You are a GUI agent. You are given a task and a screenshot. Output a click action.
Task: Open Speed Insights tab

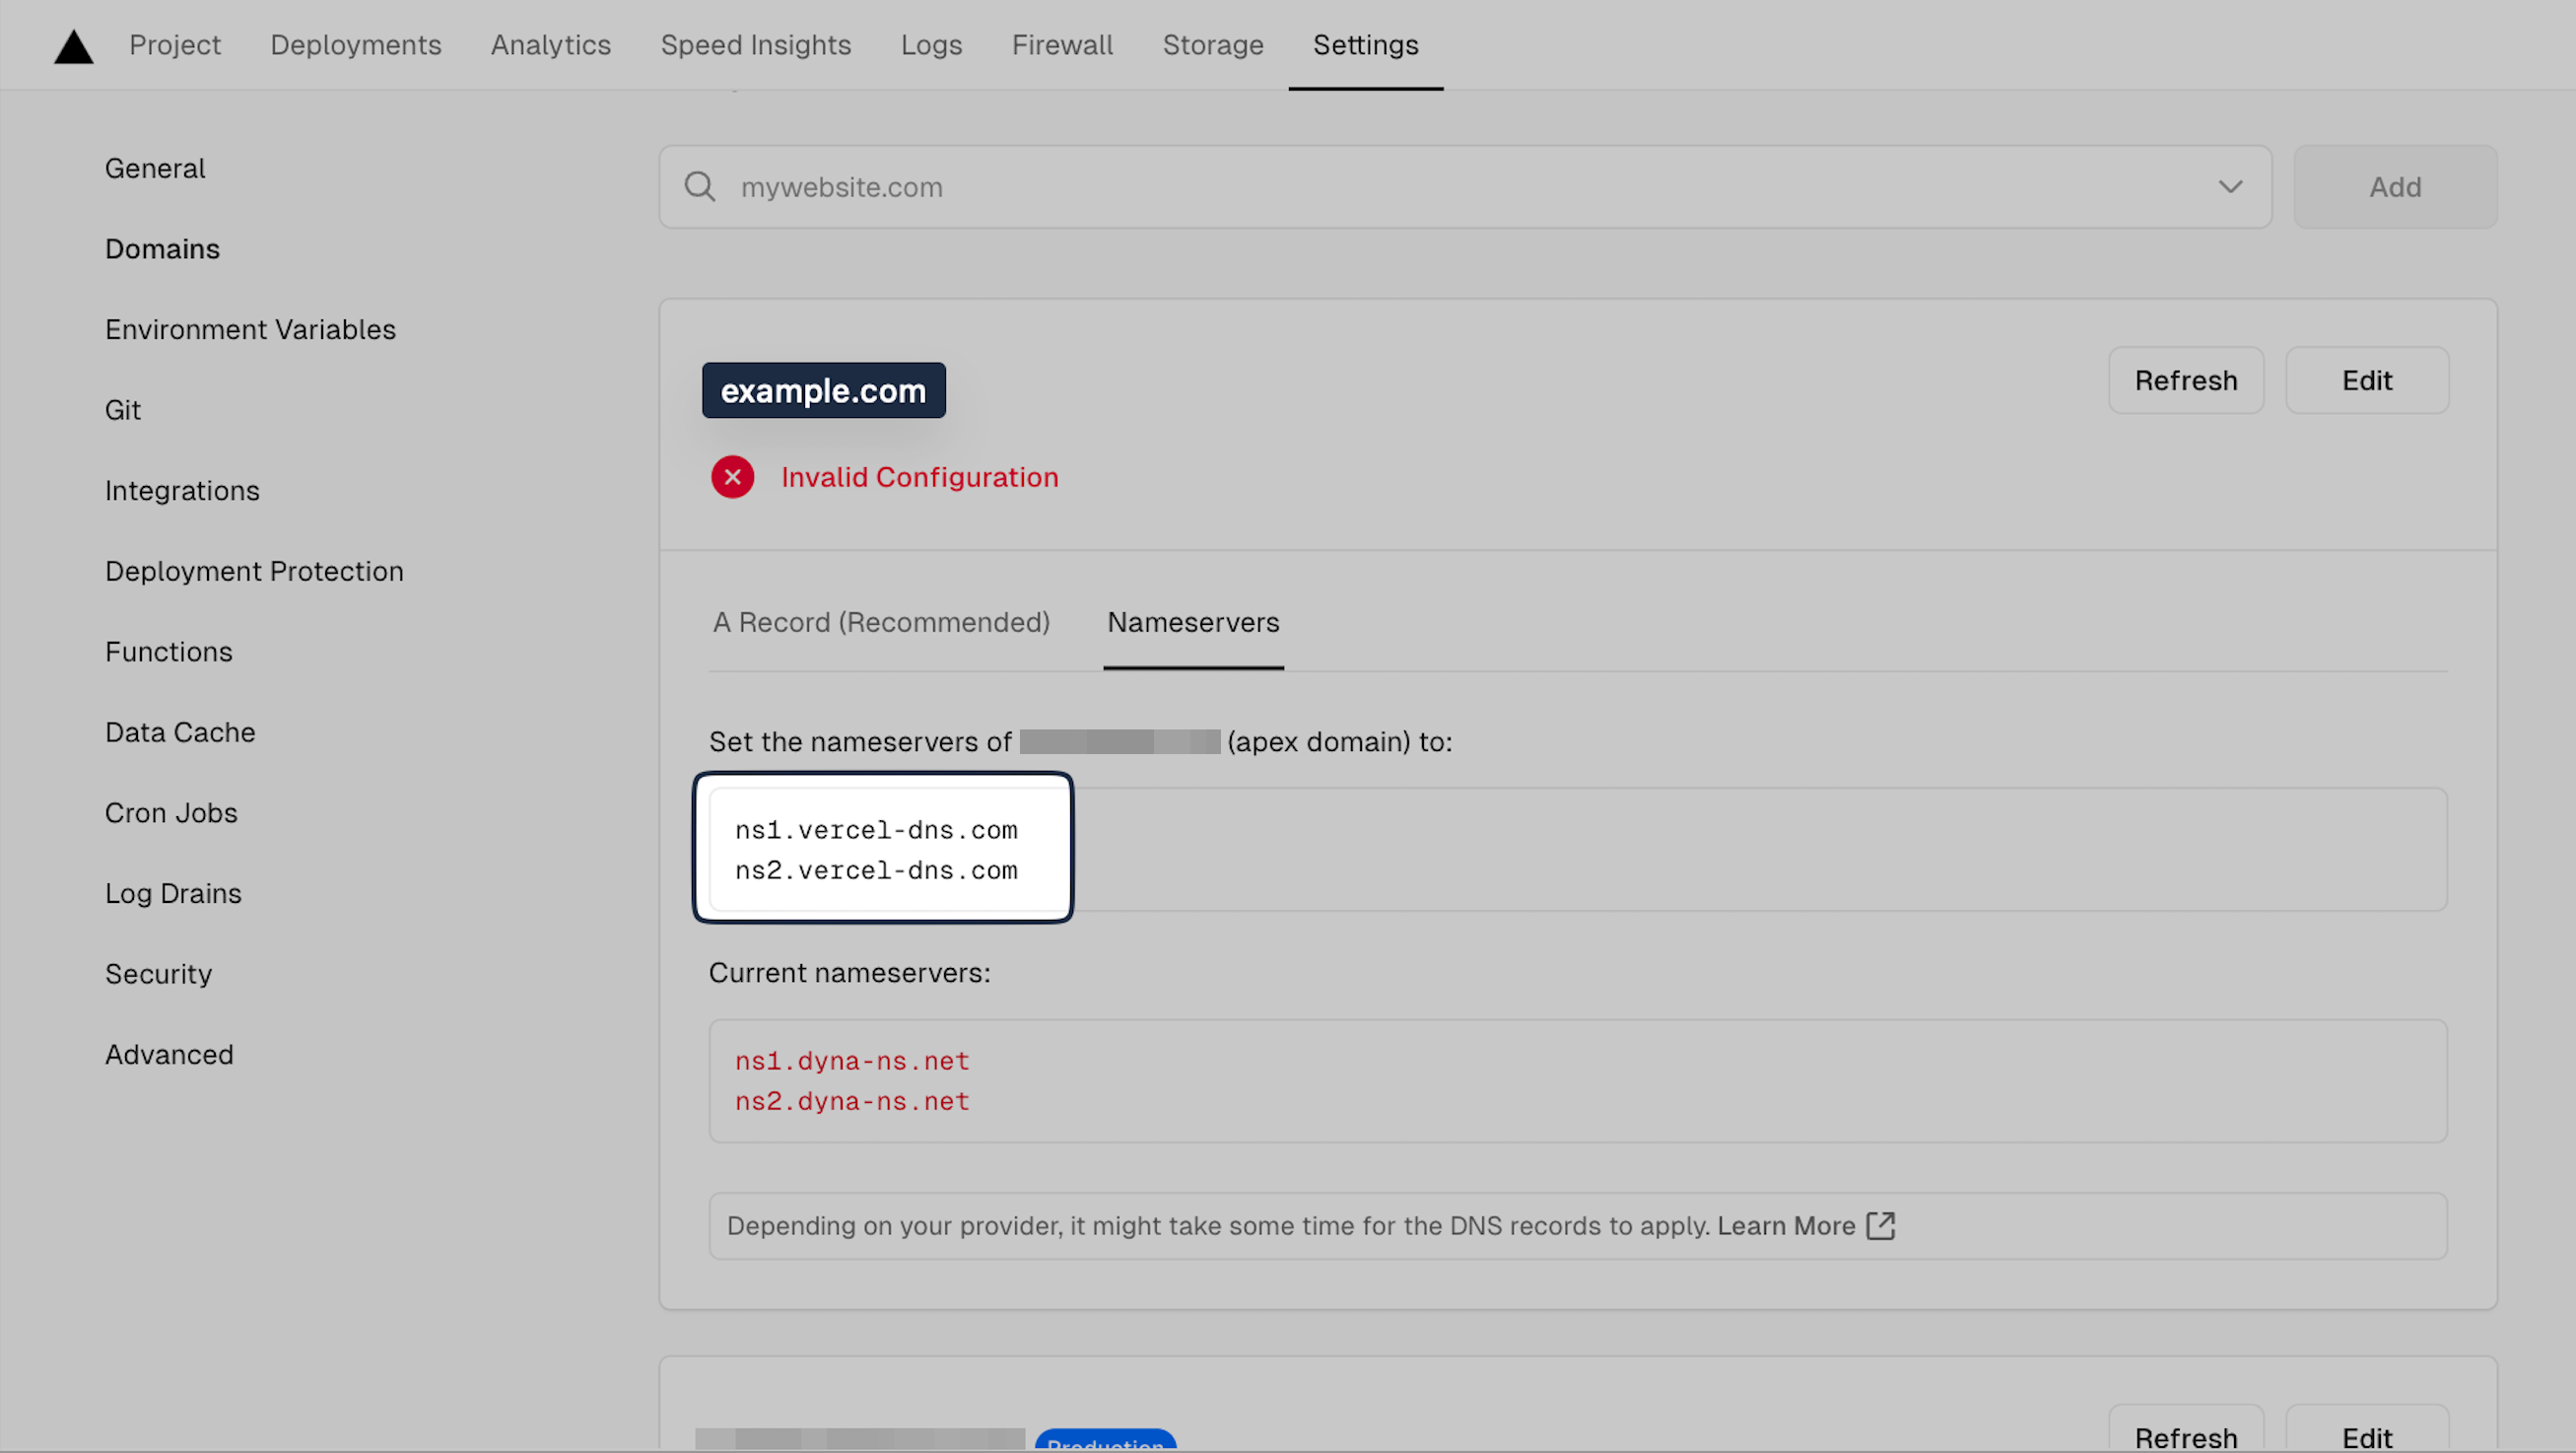click(x=756, y=45)
